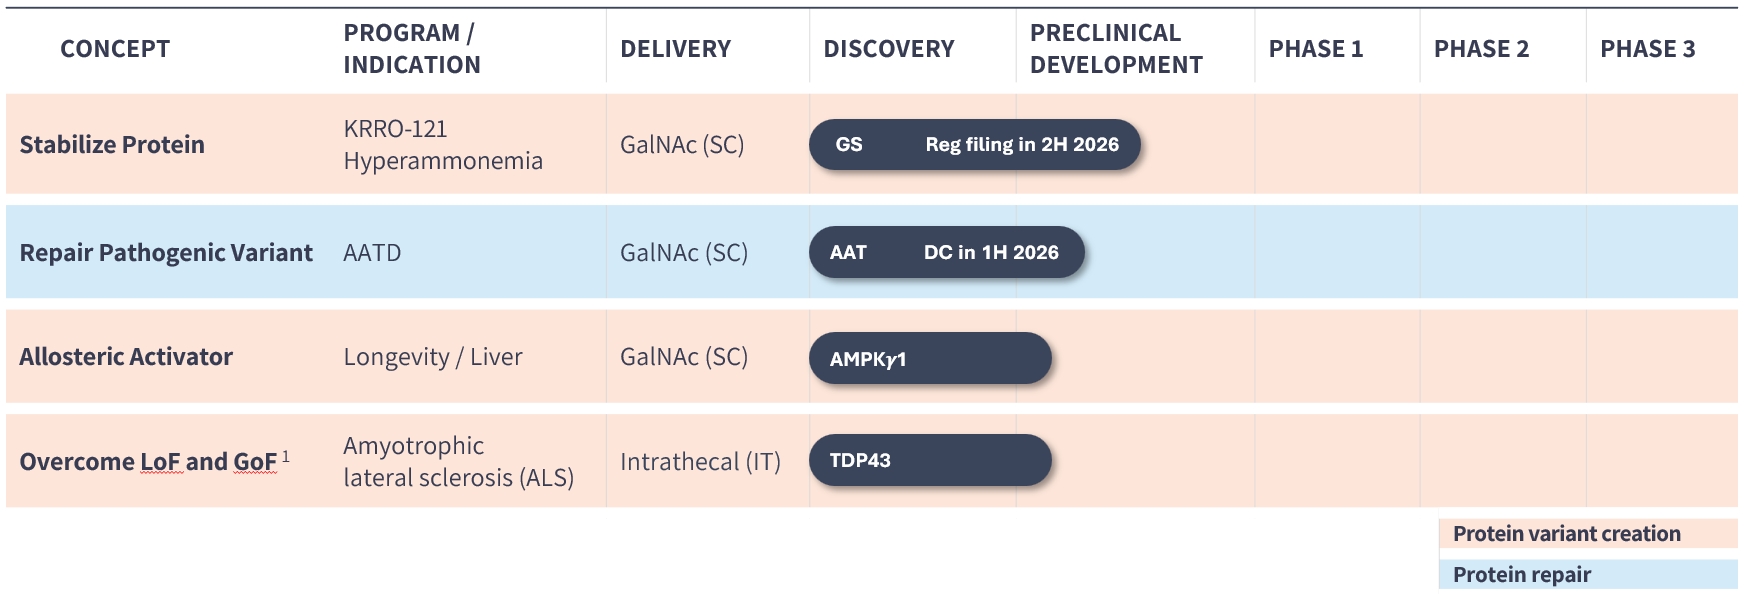This screenshot has height=594, width=1744.
Task: Click the KRRO-121 Hyperammonemia program text
Action: [443, 144]
